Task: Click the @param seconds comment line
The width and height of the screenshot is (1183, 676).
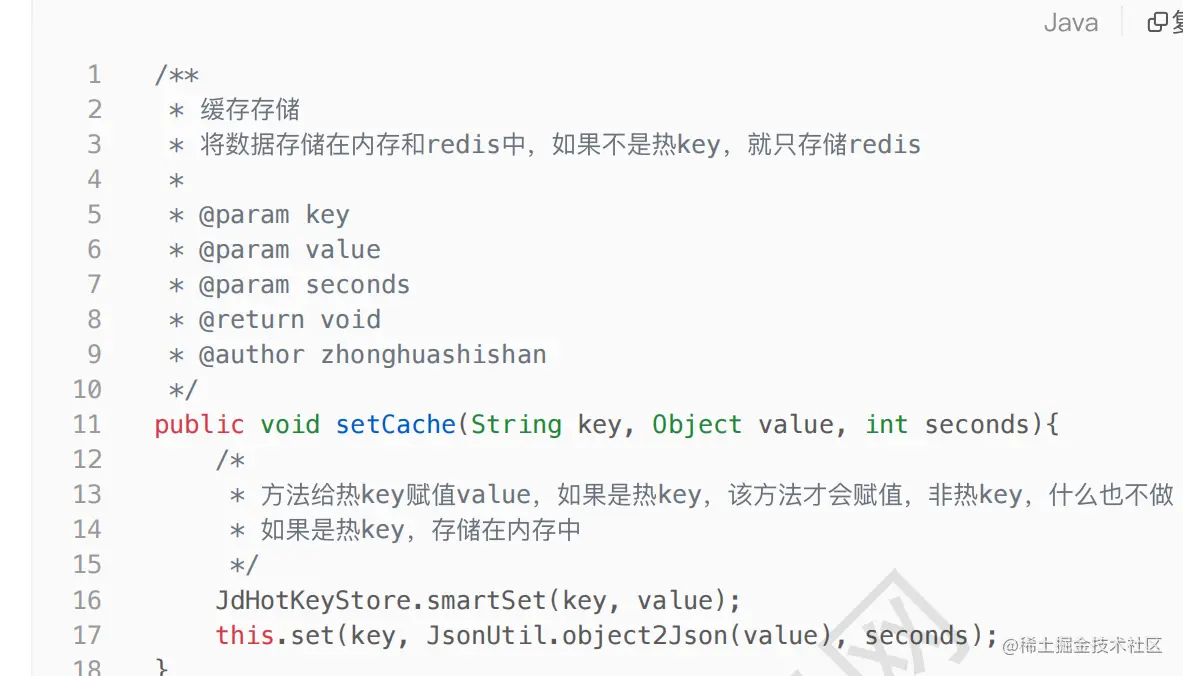Action: click(304, 284)
